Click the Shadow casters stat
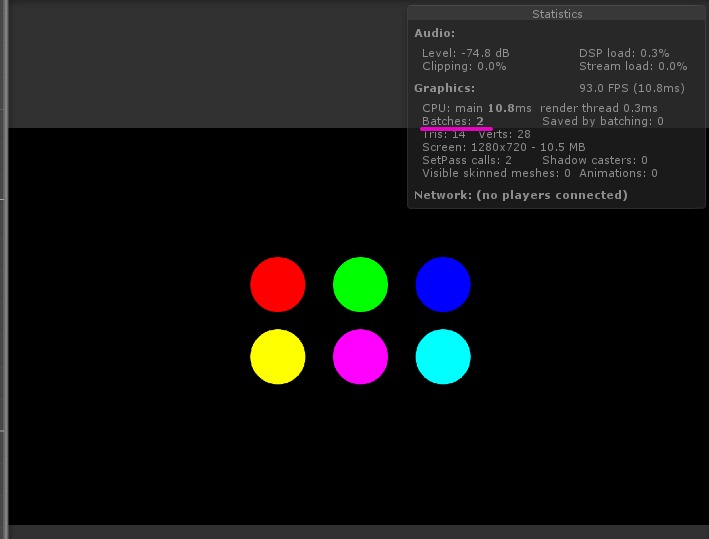 pyautogui.click(x=594, y=160)
